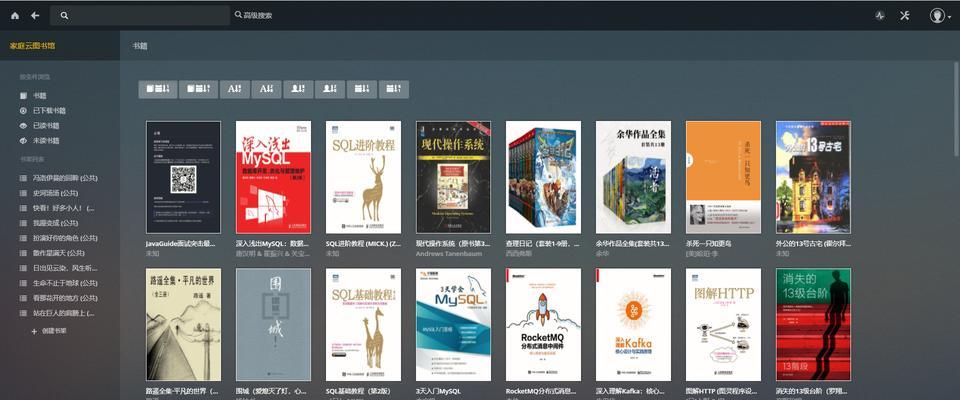The image size is (960, 400).
Task: Sort titles in reverse alphabetical order
Action: tap(266, 89)
